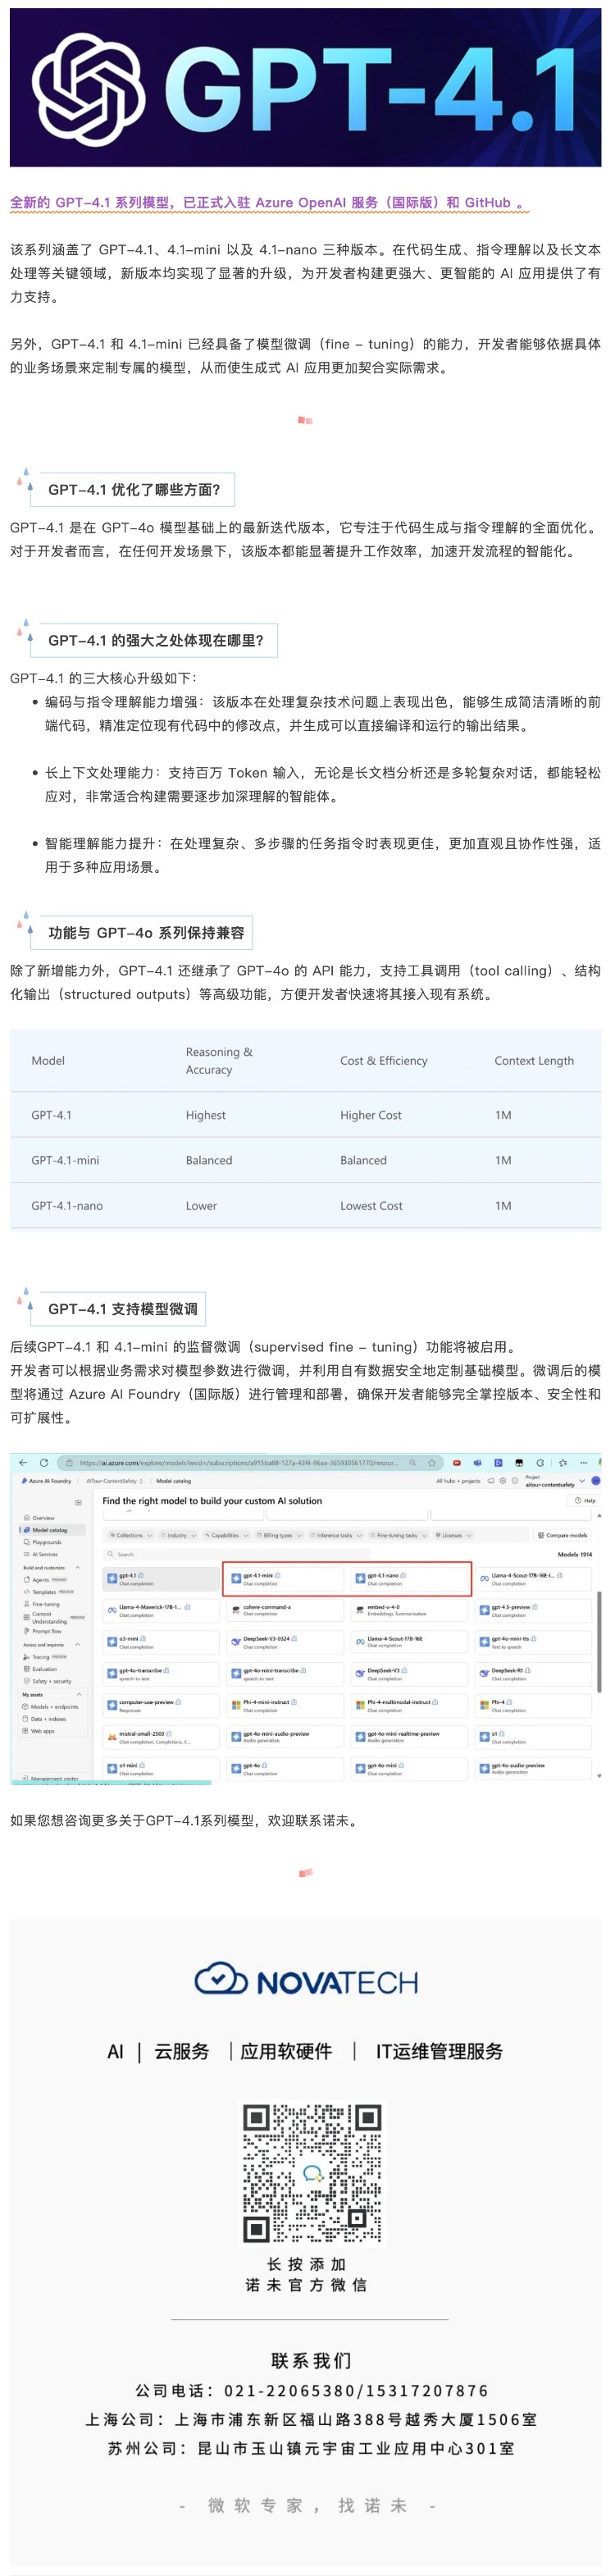Click the Compare models button

(563, 1535)
